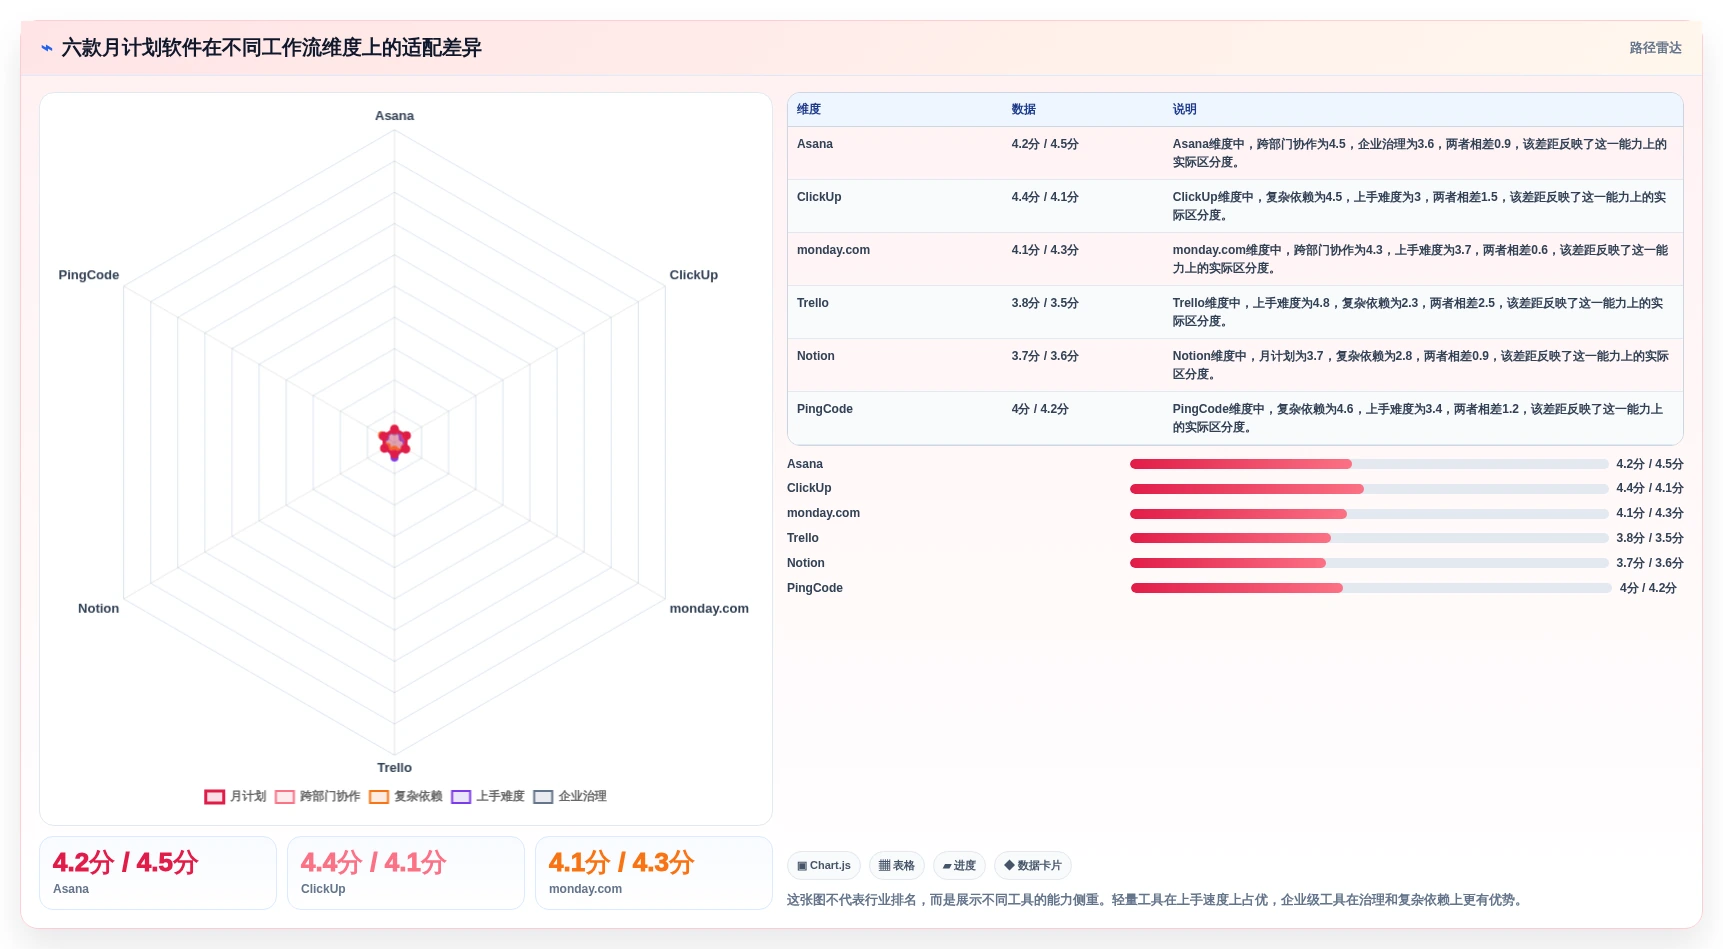
Task: Click the 数据 column header
Action: (x=1023, y=109)
